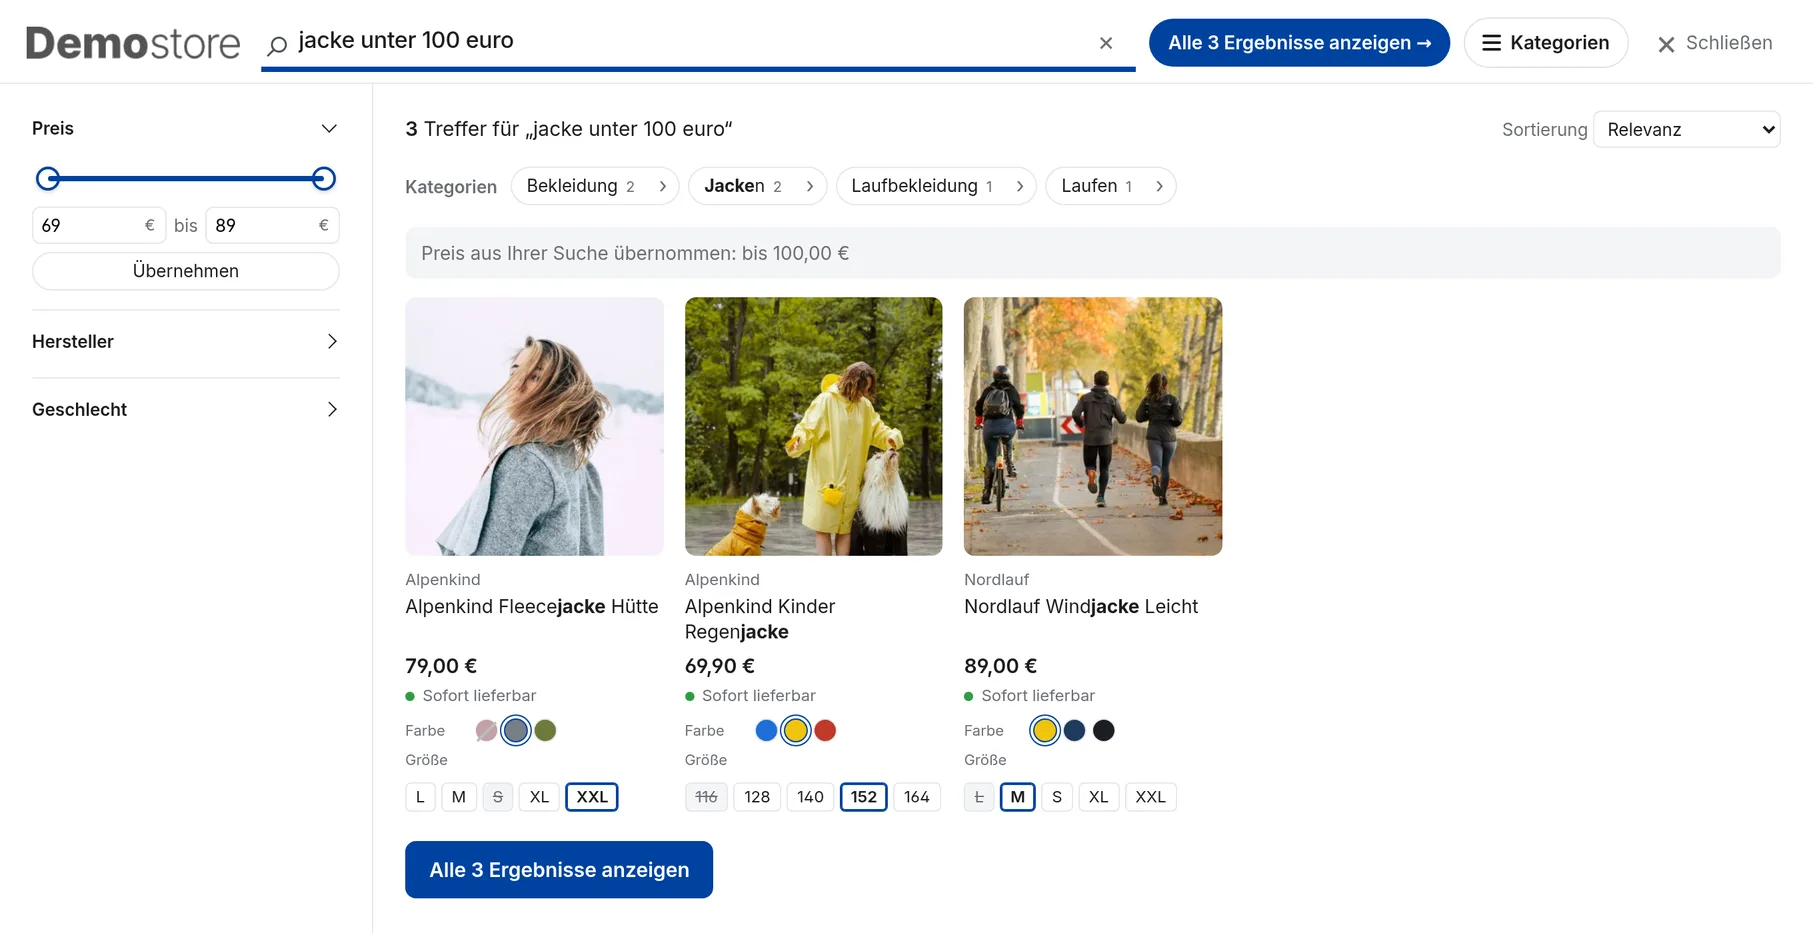
Task: Expand the Geschlecht filter
Action: [x=186, y=410]
